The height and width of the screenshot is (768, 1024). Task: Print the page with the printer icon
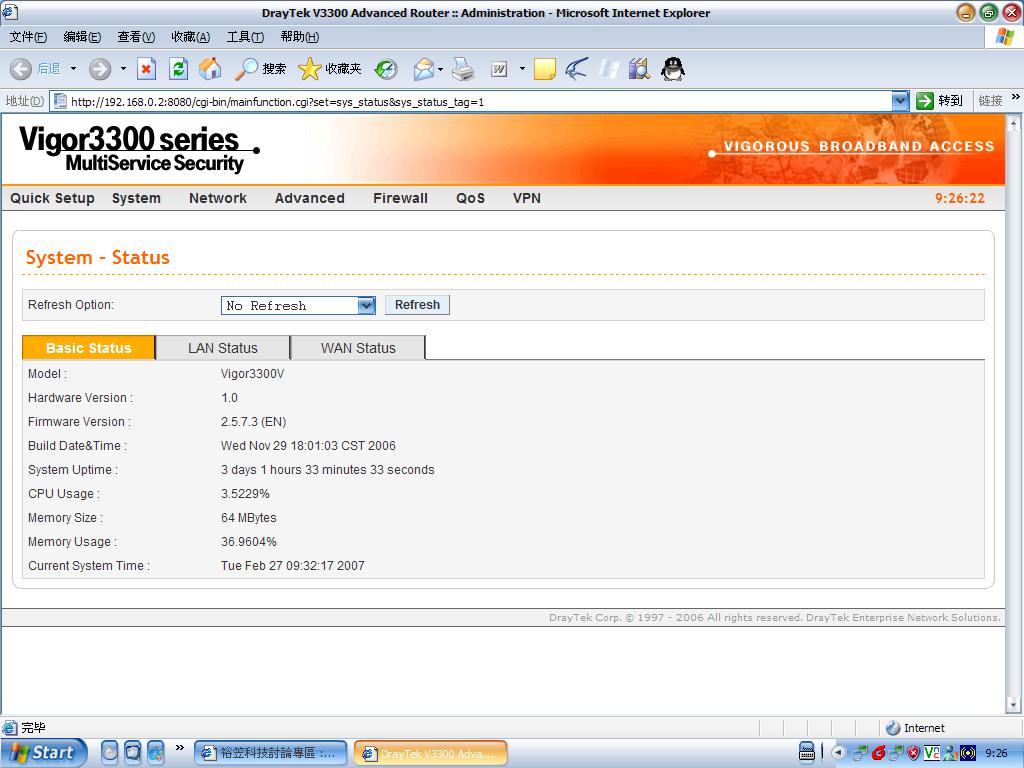coord(463,69)
